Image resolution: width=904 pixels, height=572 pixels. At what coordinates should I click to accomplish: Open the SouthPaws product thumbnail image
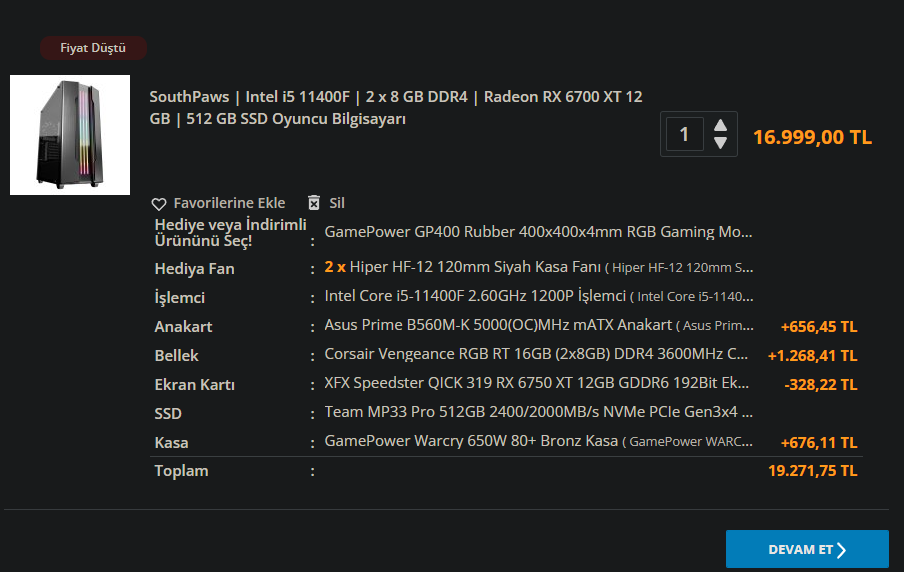point(70,135)
